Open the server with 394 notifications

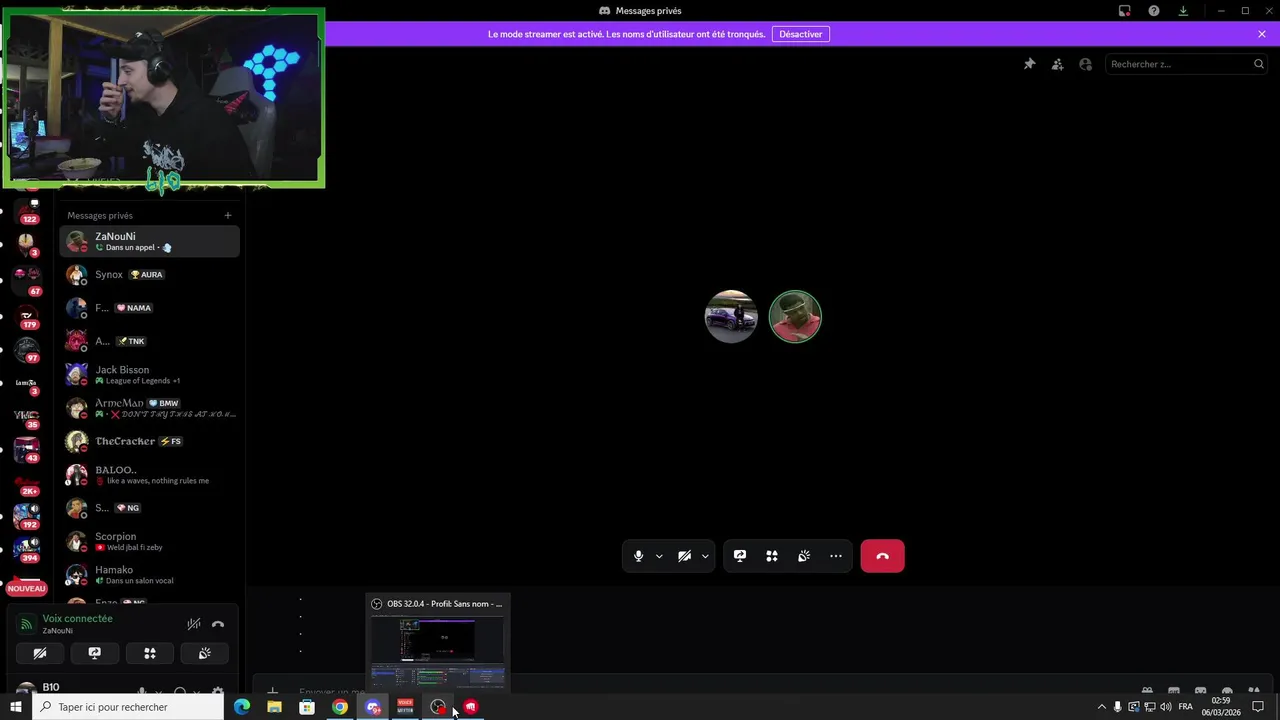27,549
